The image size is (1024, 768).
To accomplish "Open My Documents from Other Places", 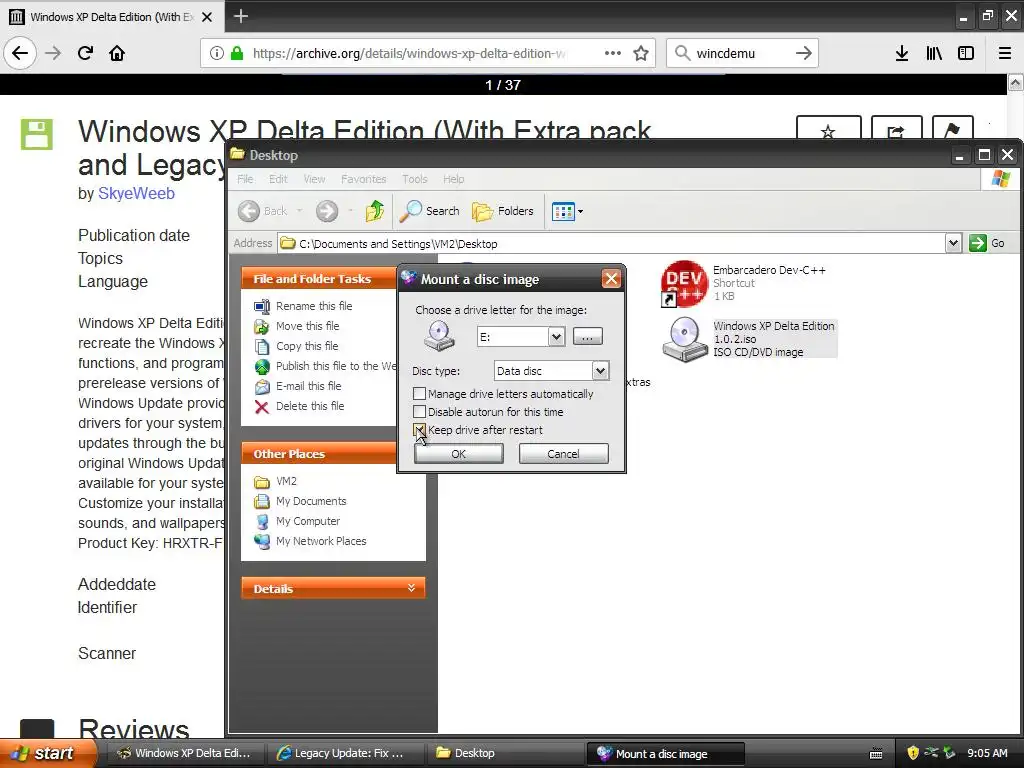I will [311, 502].
